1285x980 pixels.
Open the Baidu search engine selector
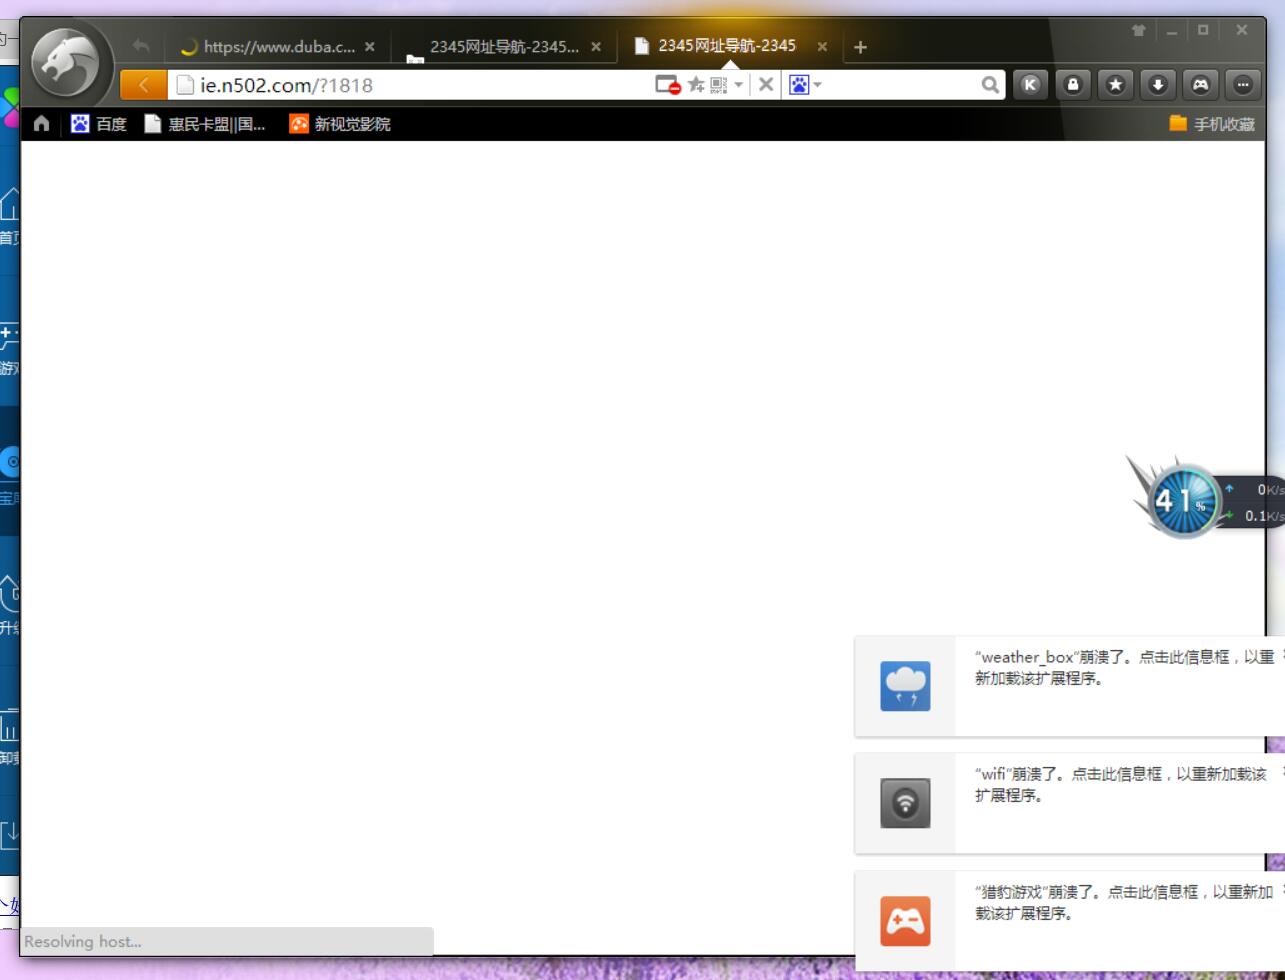click(805, 85)
